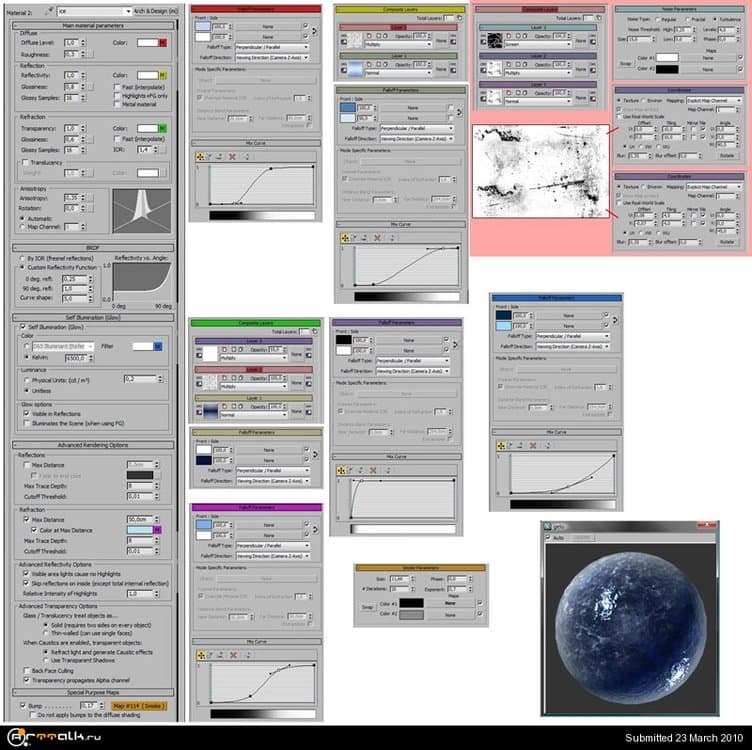Select Move point tool in blue Falloff mix curve
The height and width of the screenshot is (750, 752).
(501, 445)
